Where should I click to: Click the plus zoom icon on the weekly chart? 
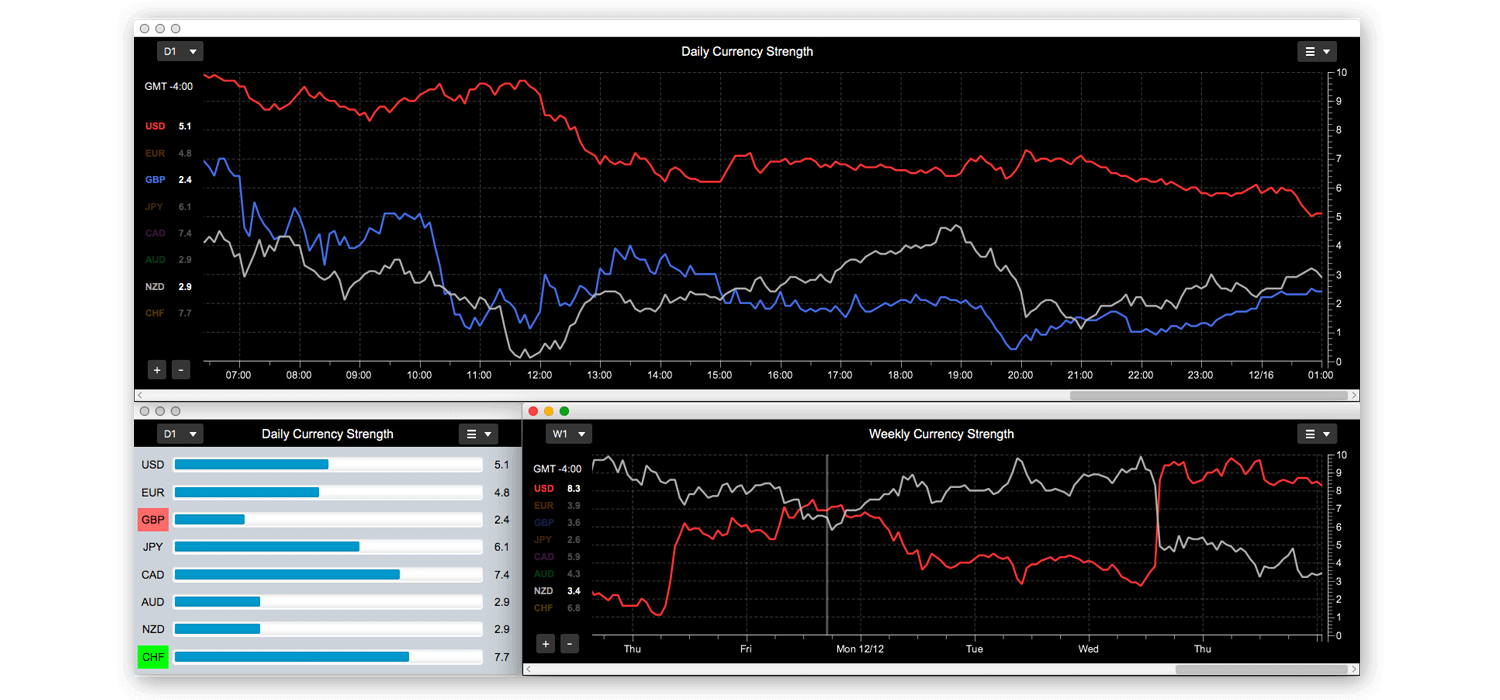pos(545,643)
